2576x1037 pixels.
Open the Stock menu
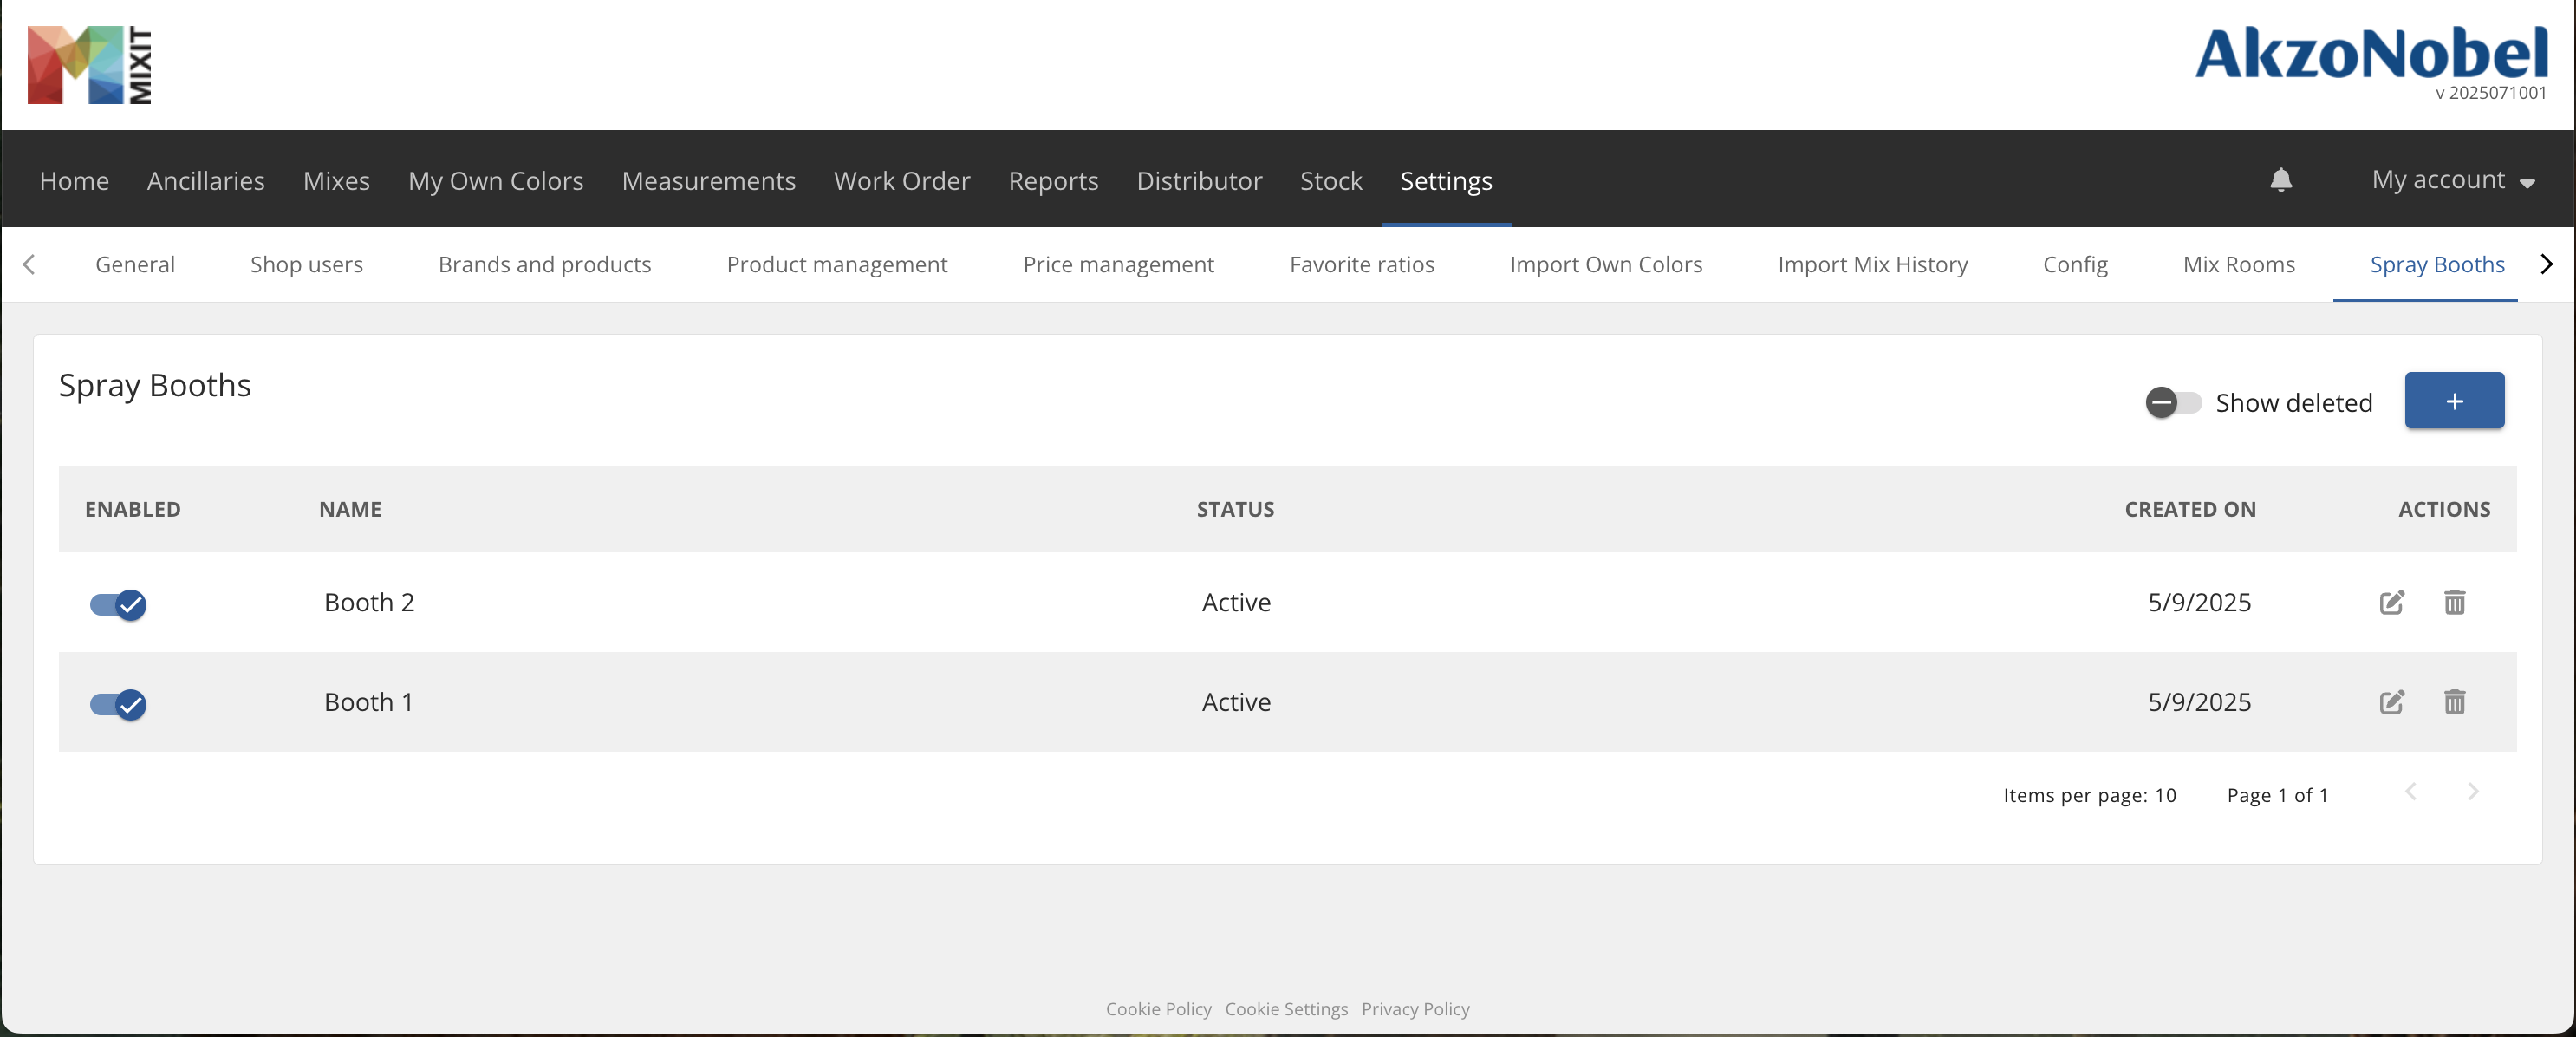(1331, 181)
